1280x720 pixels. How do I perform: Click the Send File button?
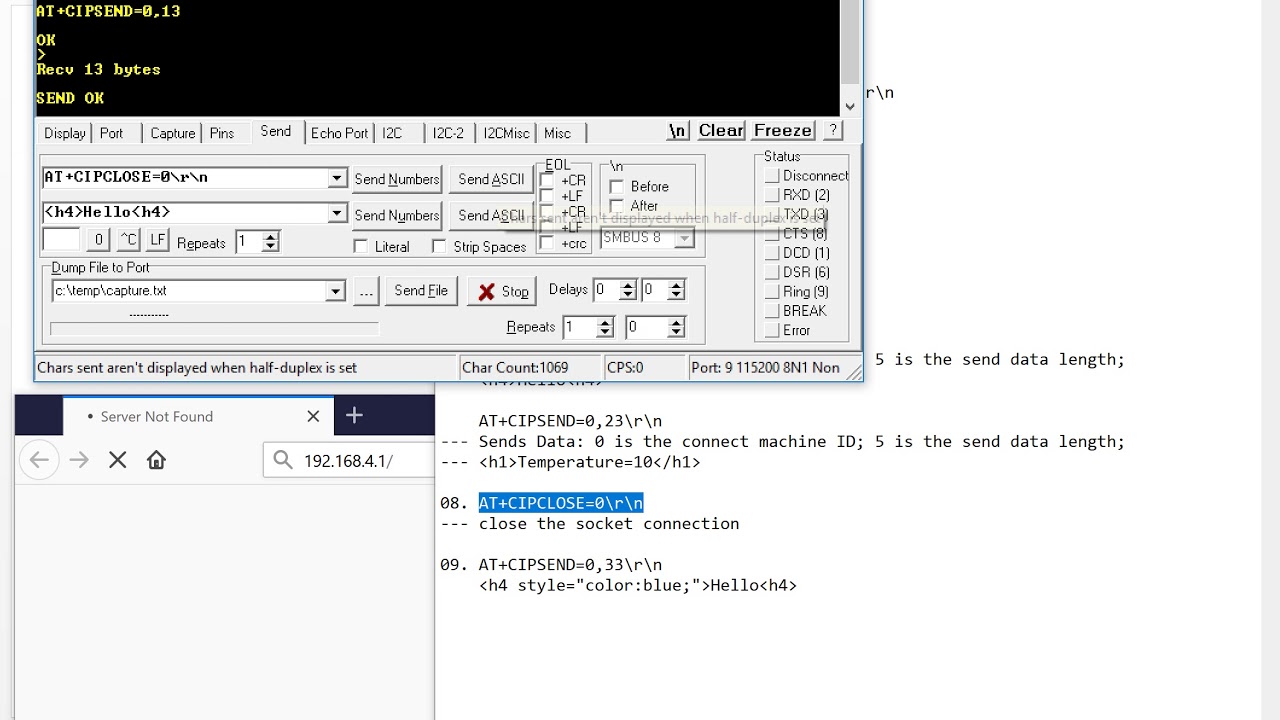pos(421,291)
